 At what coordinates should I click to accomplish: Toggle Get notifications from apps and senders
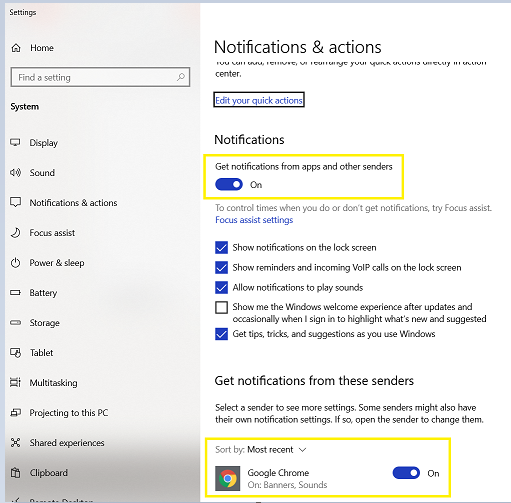(x=229, y=184)
